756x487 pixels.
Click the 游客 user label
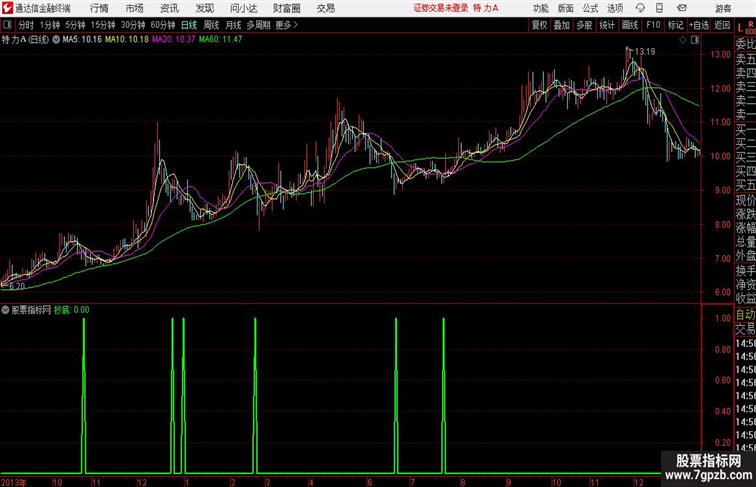(x=723, y=8)
